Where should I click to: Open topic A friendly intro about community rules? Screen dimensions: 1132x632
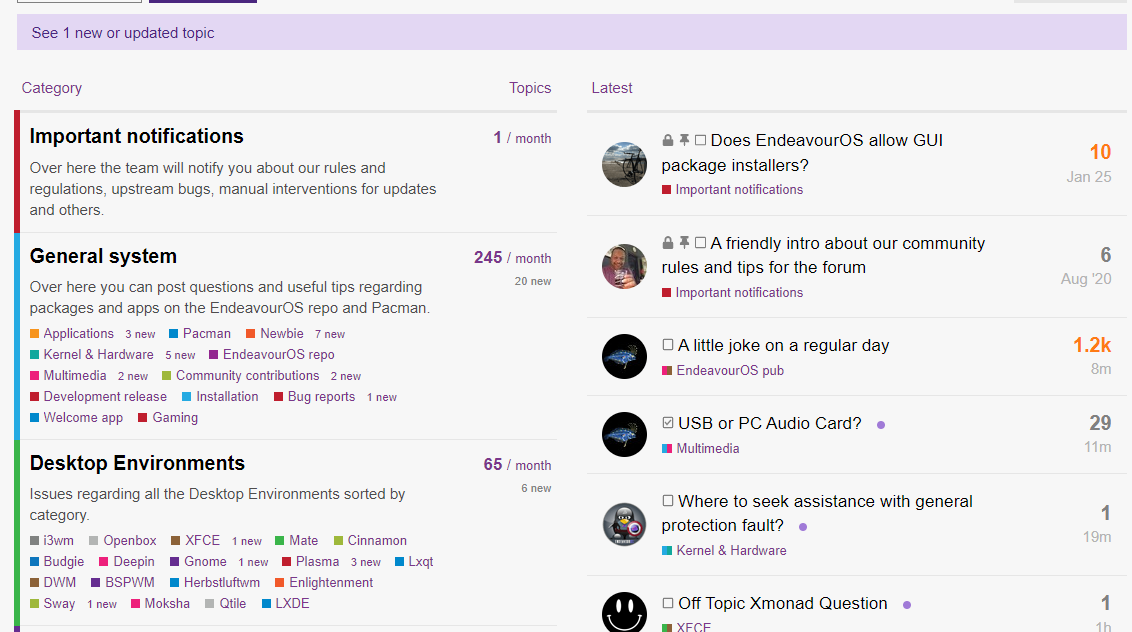823,255
